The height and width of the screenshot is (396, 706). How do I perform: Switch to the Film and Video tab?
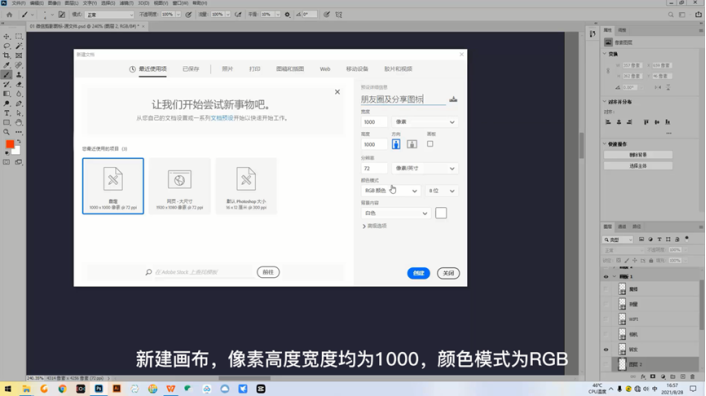click(398, 69)
